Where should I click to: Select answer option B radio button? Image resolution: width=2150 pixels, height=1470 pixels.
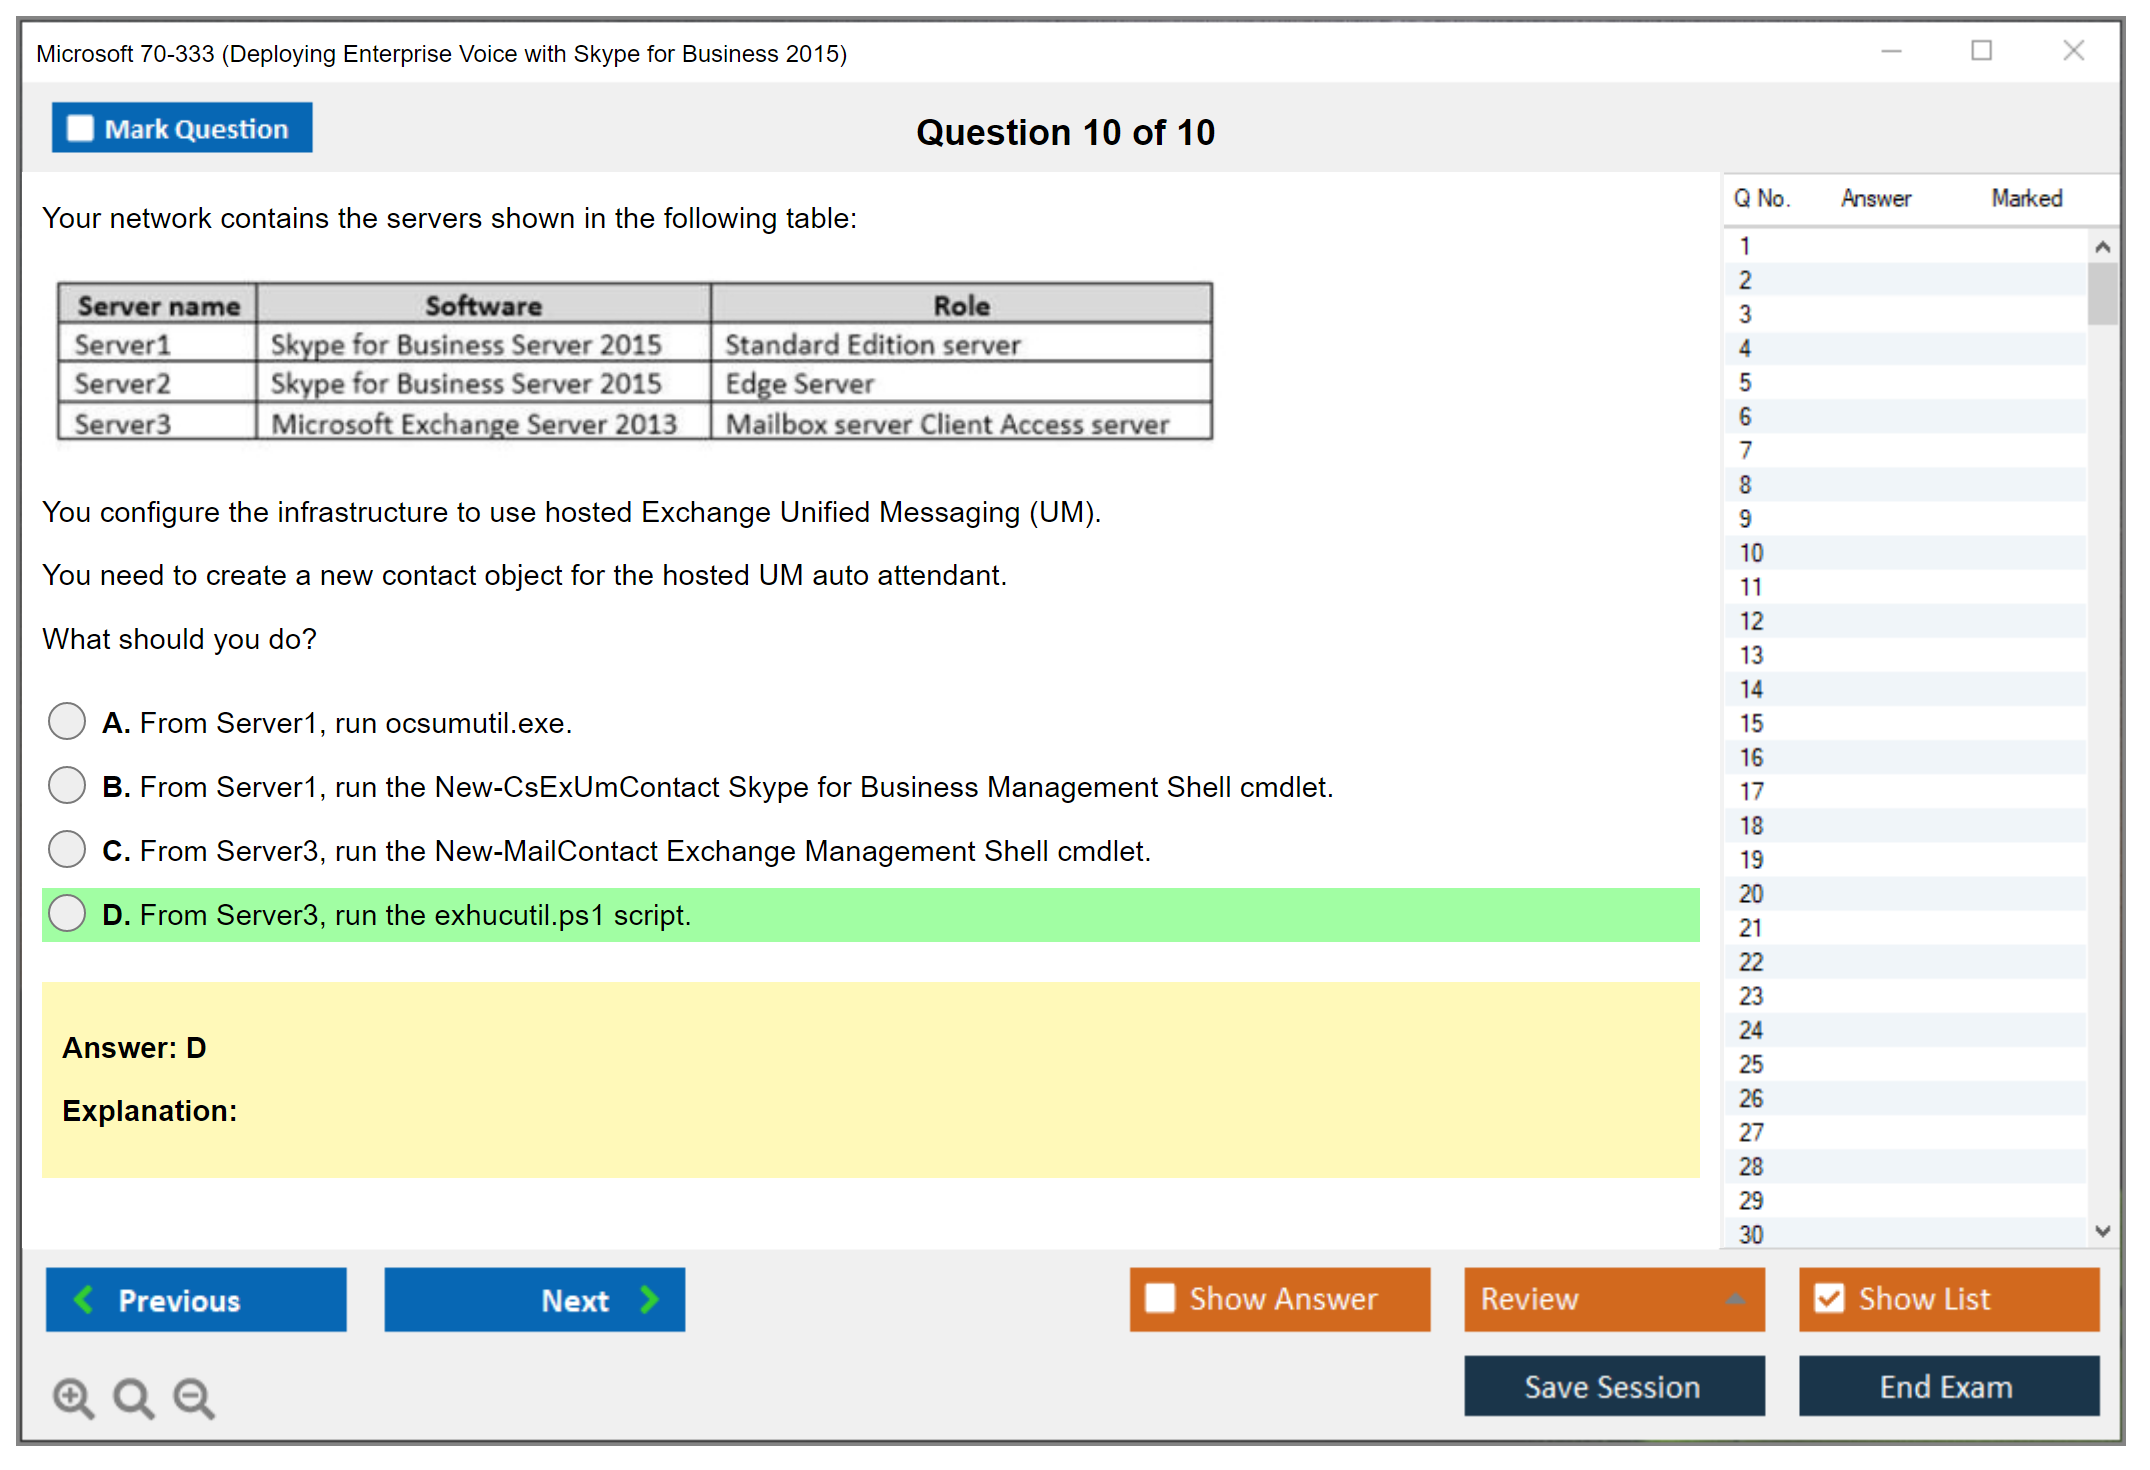point(67,785)
